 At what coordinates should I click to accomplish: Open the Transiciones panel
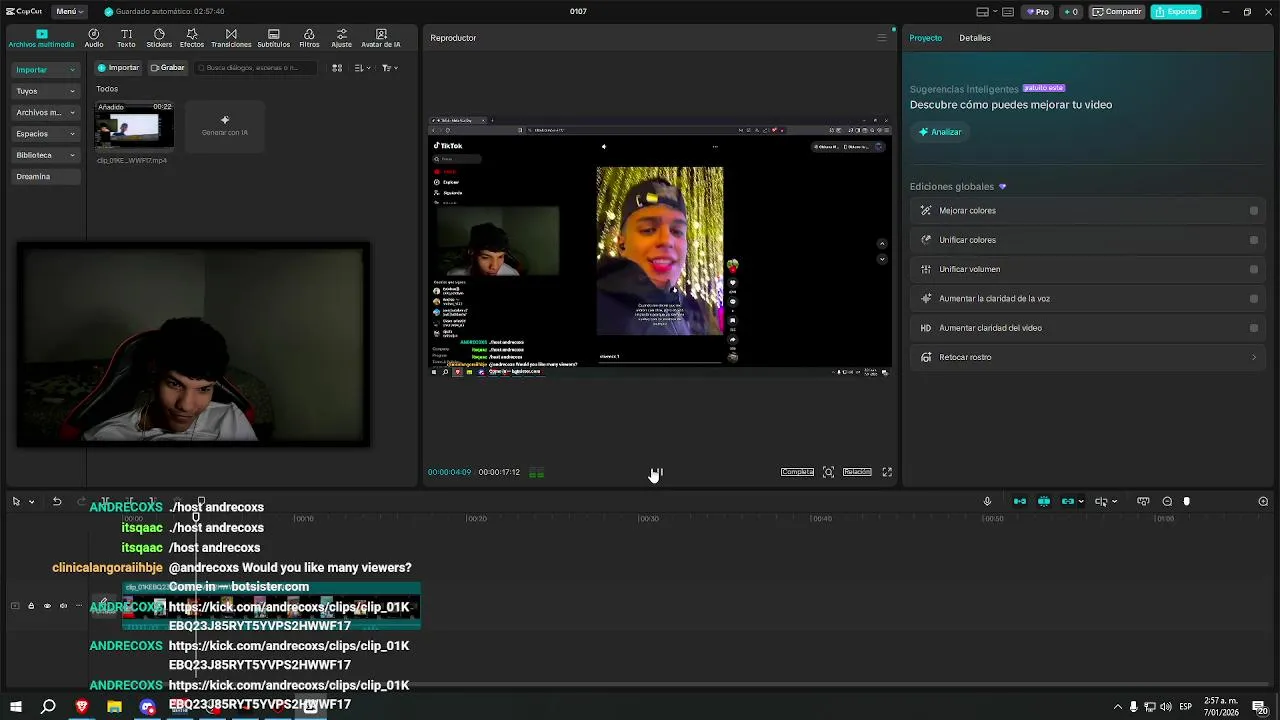[x=231, y=38]
